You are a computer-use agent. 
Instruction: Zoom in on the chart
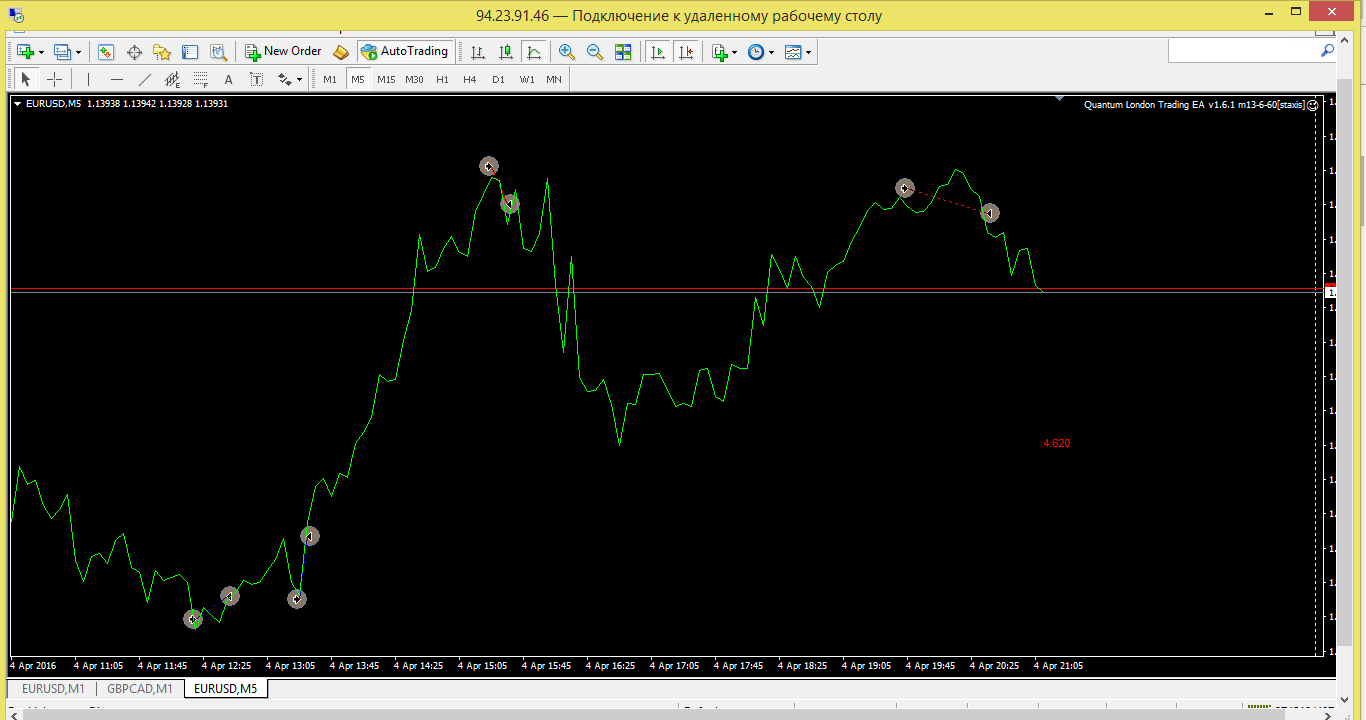coord(567,52)
